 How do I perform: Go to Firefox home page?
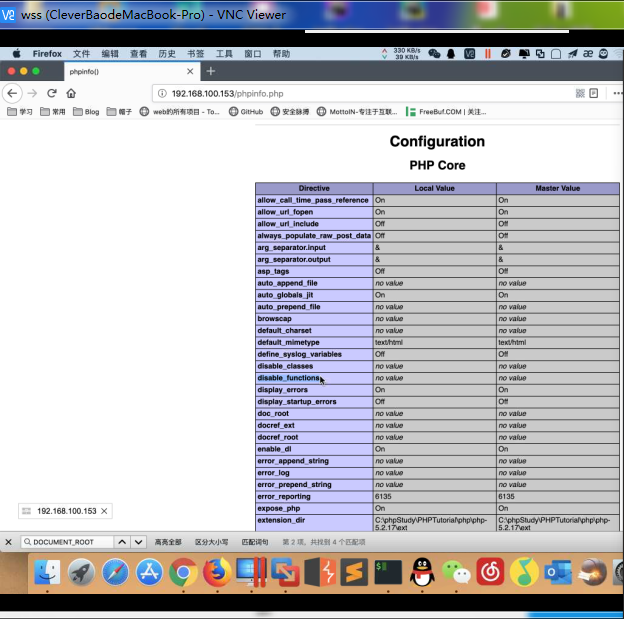coord(71,93)
